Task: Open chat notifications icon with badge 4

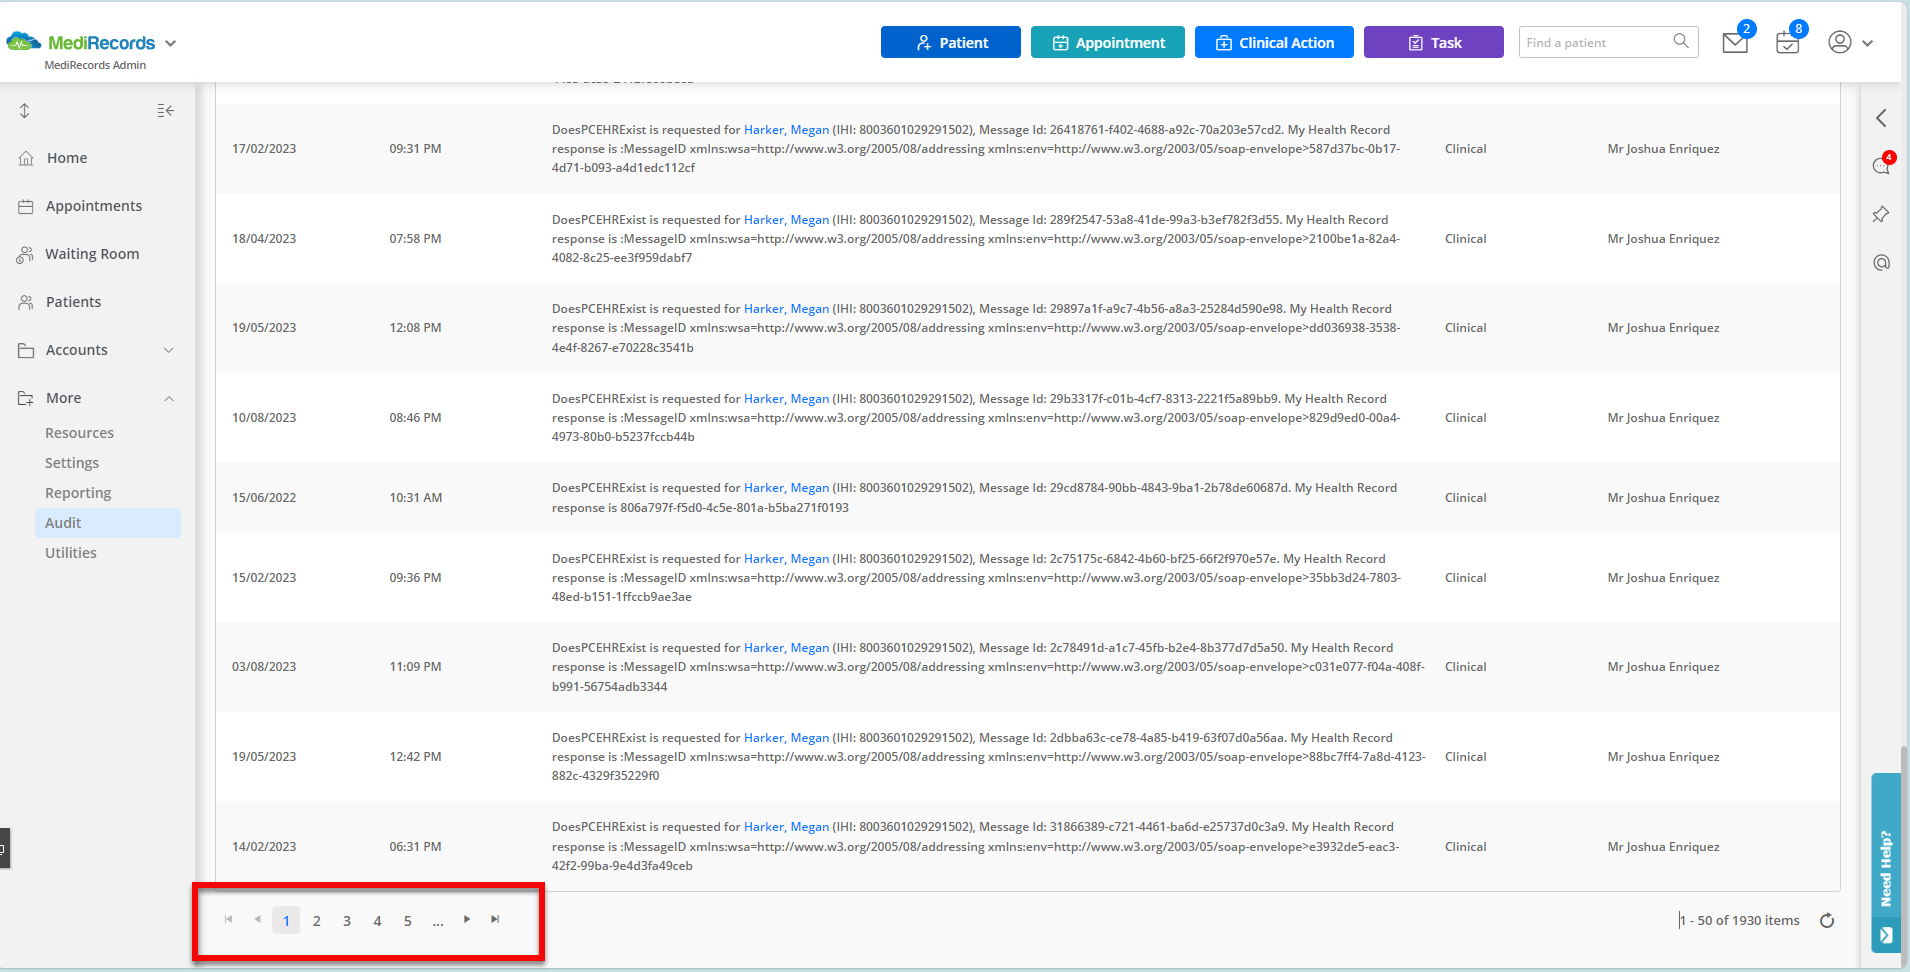Action: pyautogui.click(x=1881, y=166)
